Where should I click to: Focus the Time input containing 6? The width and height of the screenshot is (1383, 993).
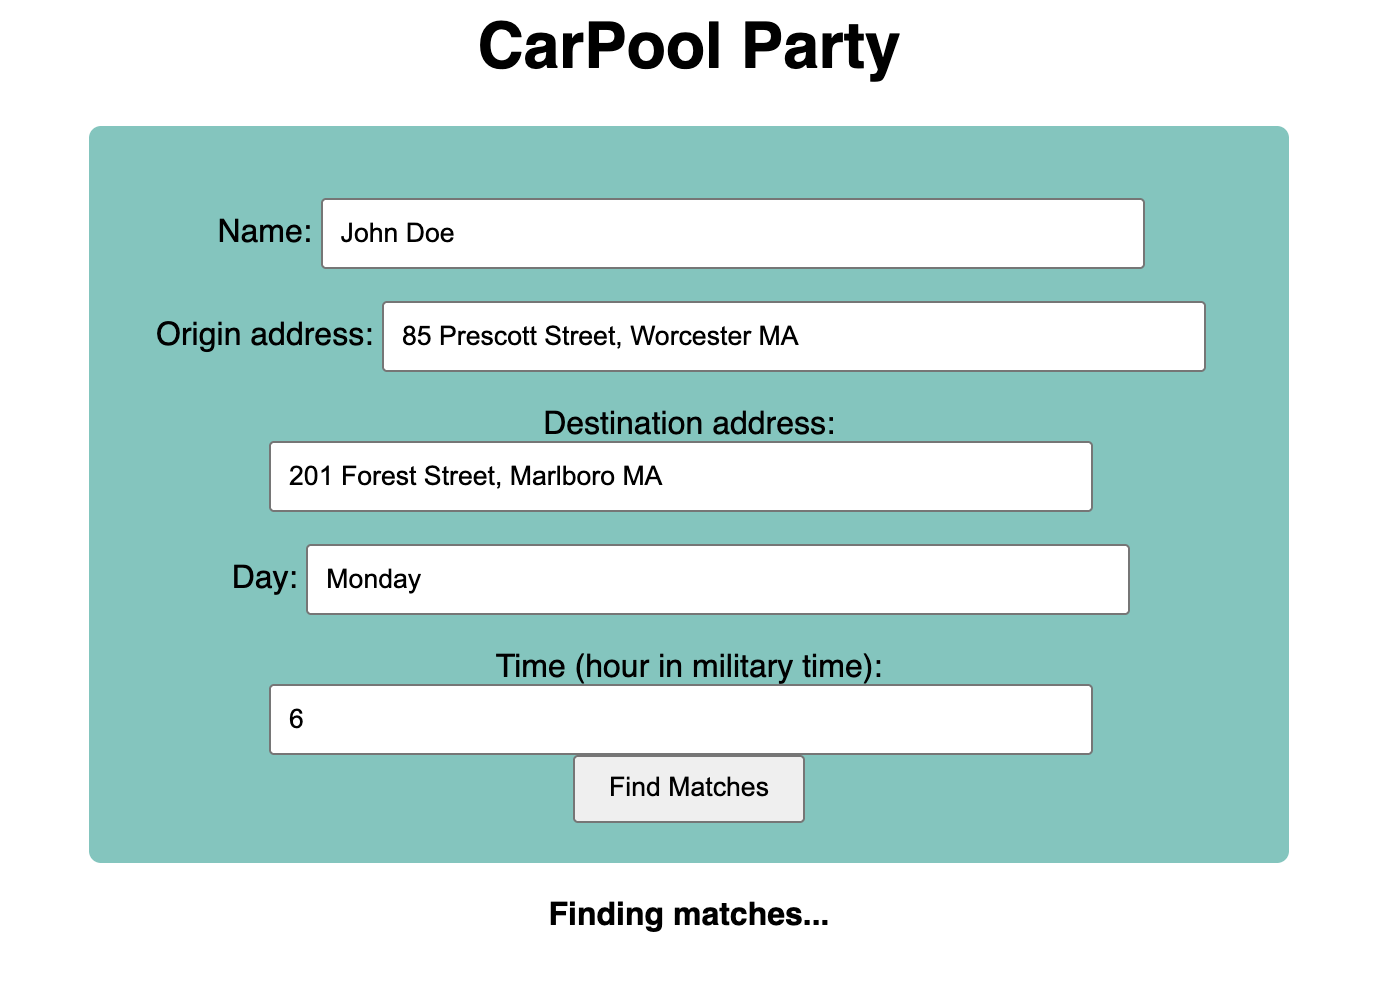click(680, 719)
